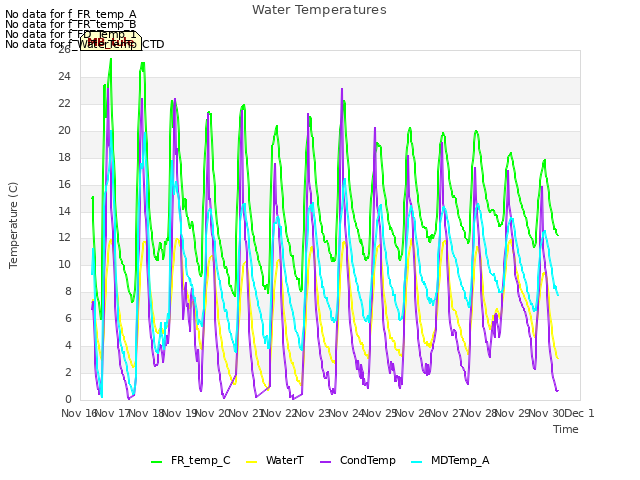The width and height of the screenshot is (640, 480).
Task: Click the 'No data for f_FR_temp_A' message
Action: (71, 15)
